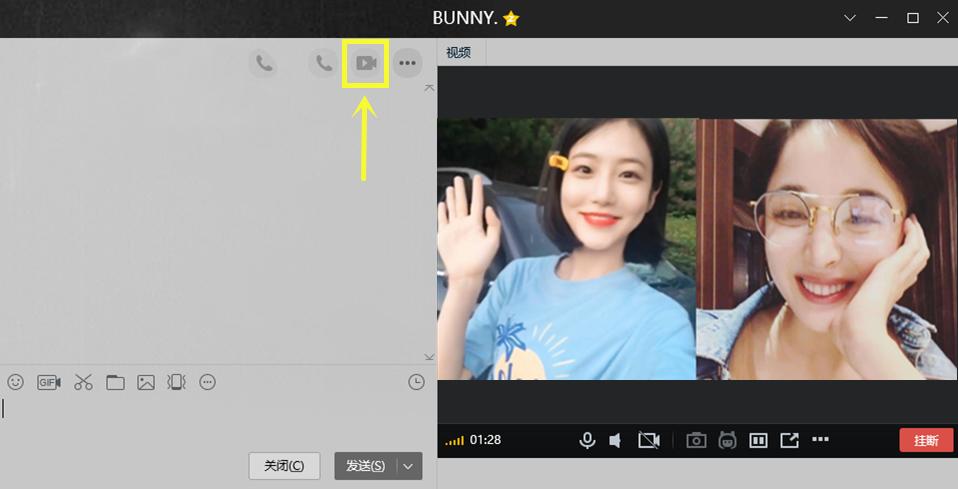Image resolution: width=958 pixels, height=489 pixels.
Task: Toggle the speaker sound off
Action: pos(616,440)
